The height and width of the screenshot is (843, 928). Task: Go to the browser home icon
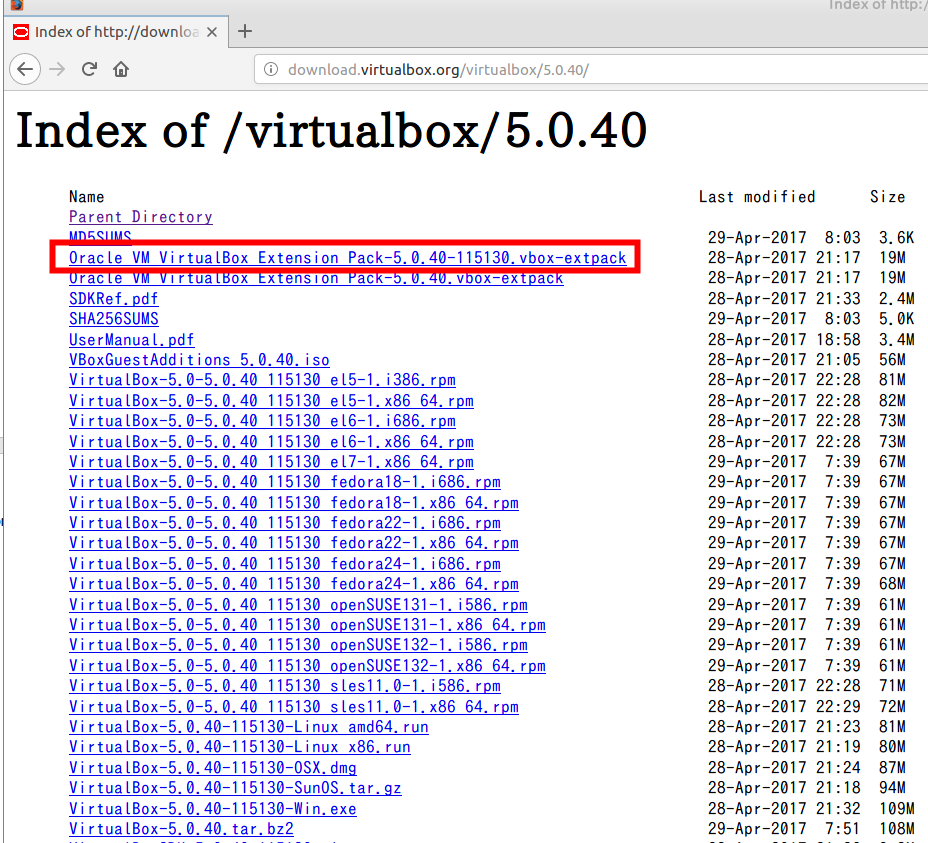pos(120,69)
